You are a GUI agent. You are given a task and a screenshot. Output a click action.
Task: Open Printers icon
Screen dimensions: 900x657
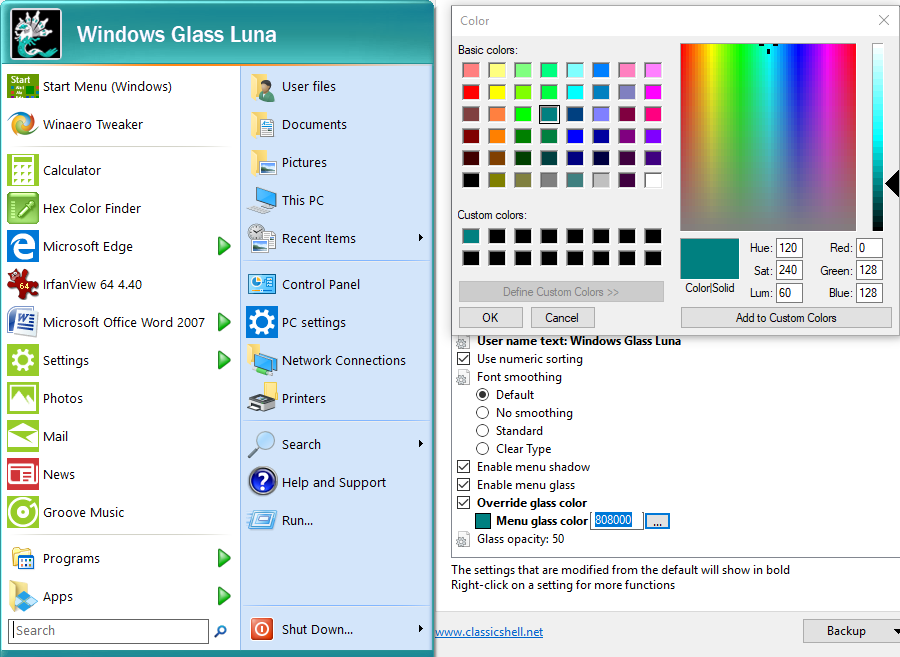[262, 398]
